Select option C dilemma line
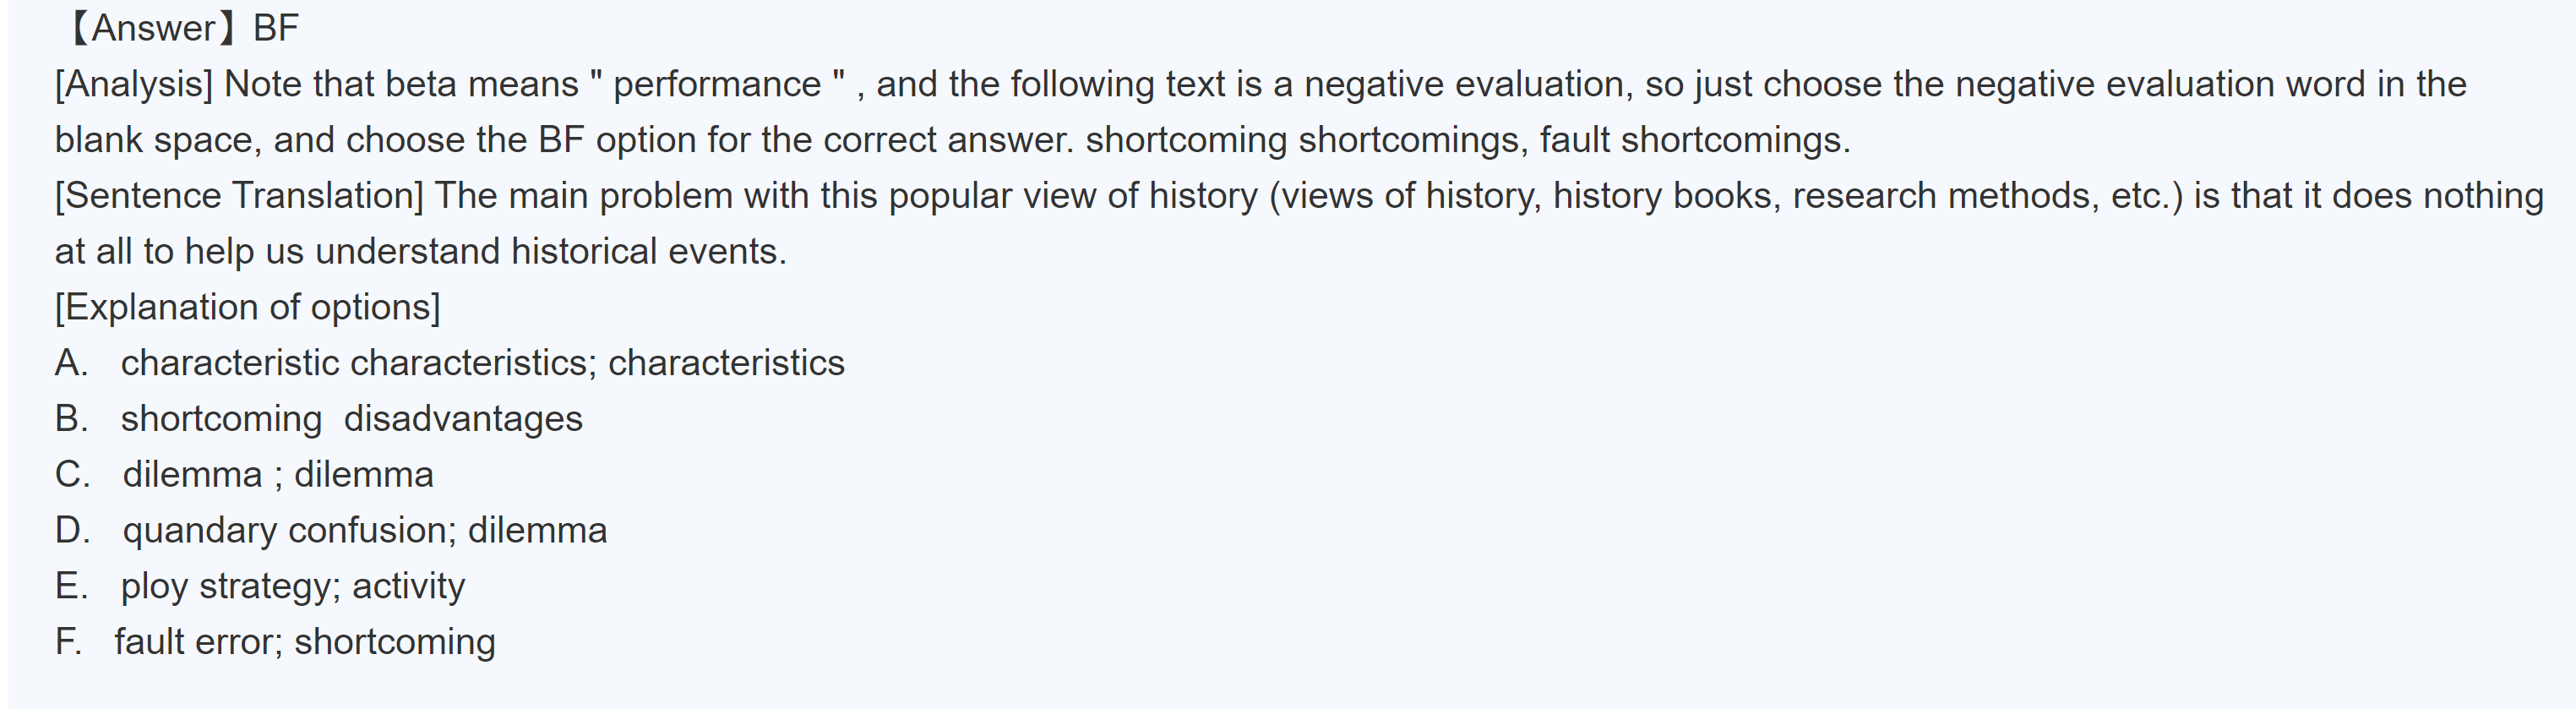2576x709 pixels. pos(244,475)
